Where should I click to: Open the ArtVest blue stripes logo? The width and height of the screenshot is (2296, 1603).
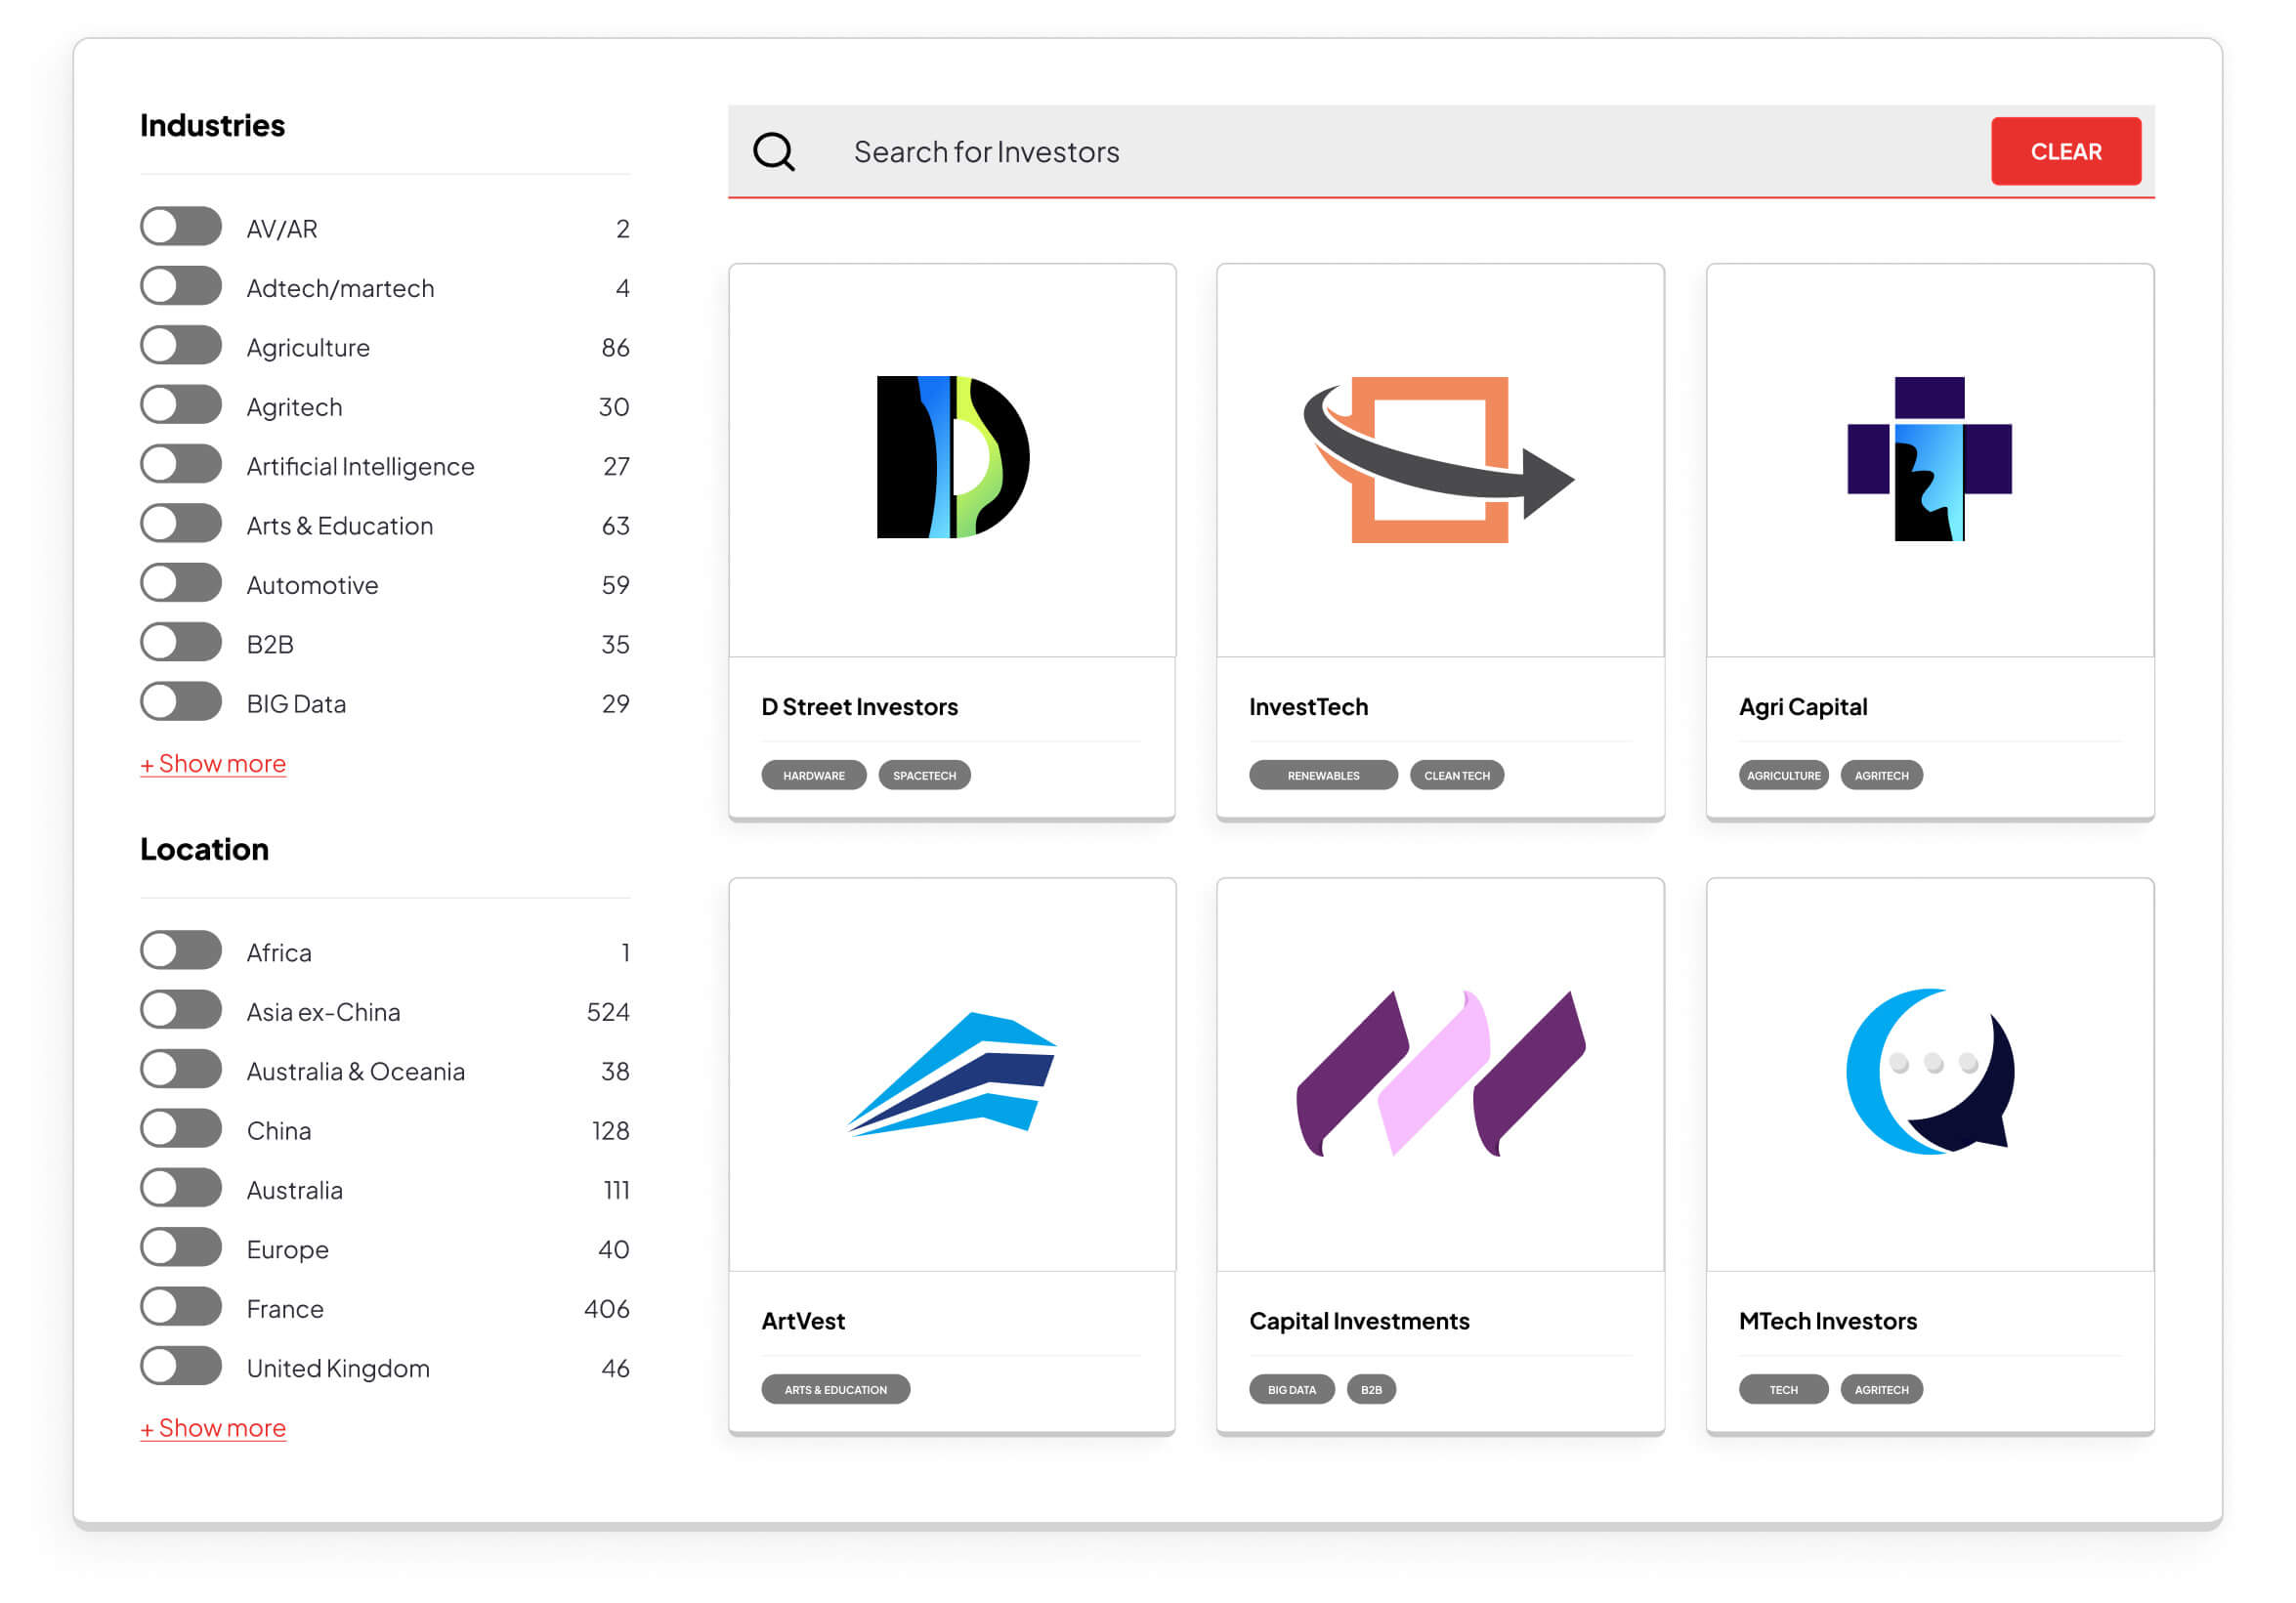pos(952,1072)
